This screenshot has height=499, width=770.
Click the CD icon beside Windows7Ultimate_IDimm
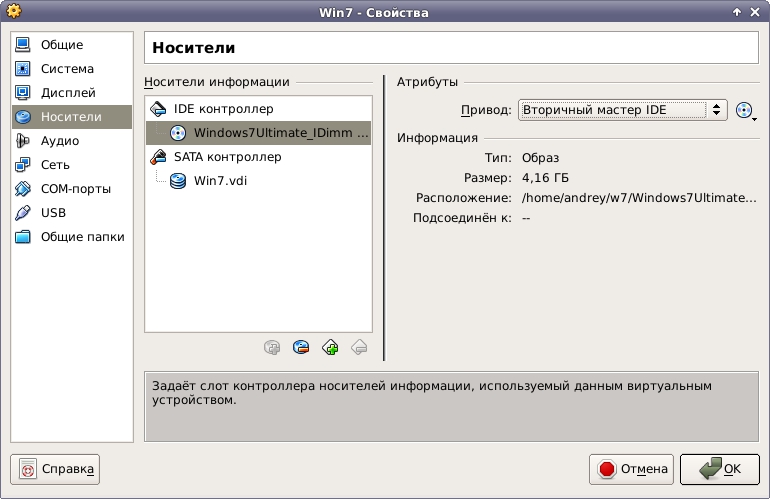[178, 133]
